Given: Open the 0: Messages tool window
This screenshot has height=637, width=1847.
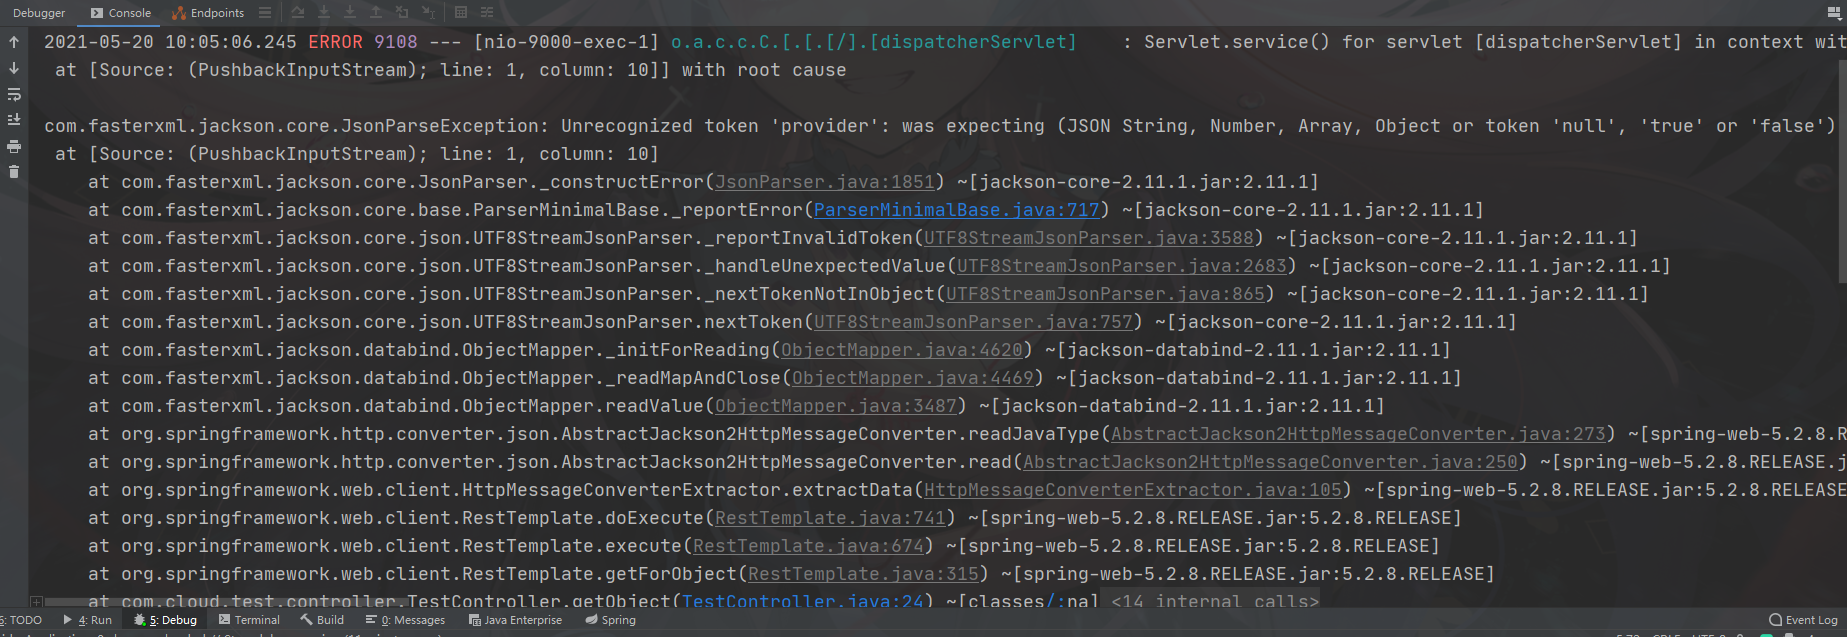Looking at the screenshot, I should click(x=405, y=620).
